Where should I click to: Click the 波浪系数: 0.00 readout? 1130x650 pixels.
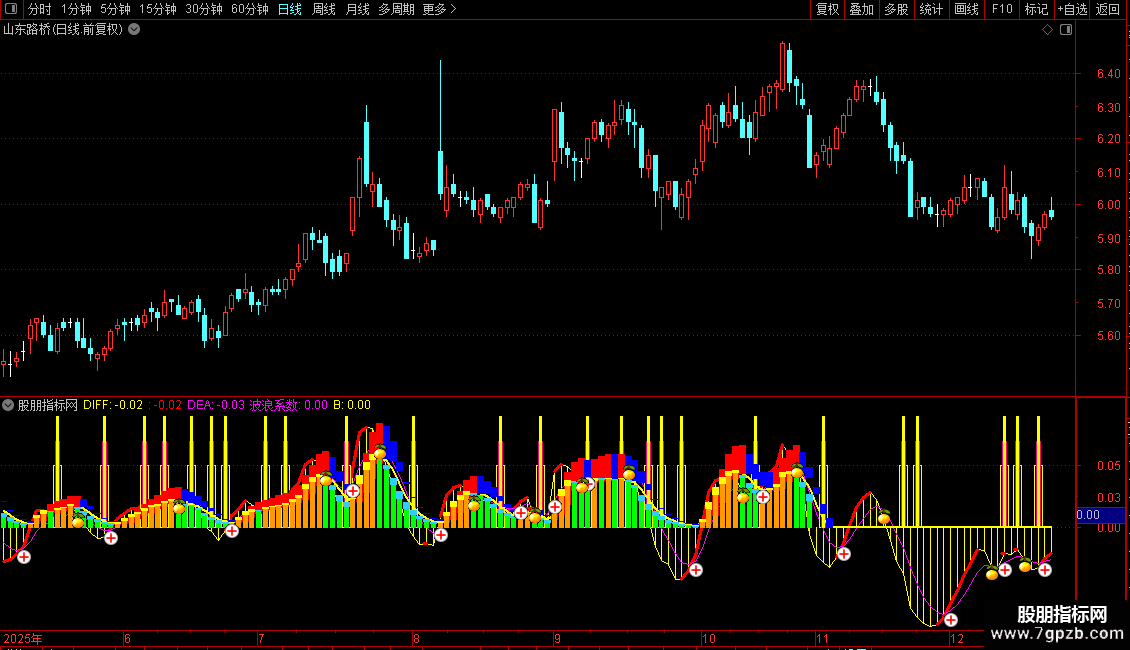pos(288,405)
